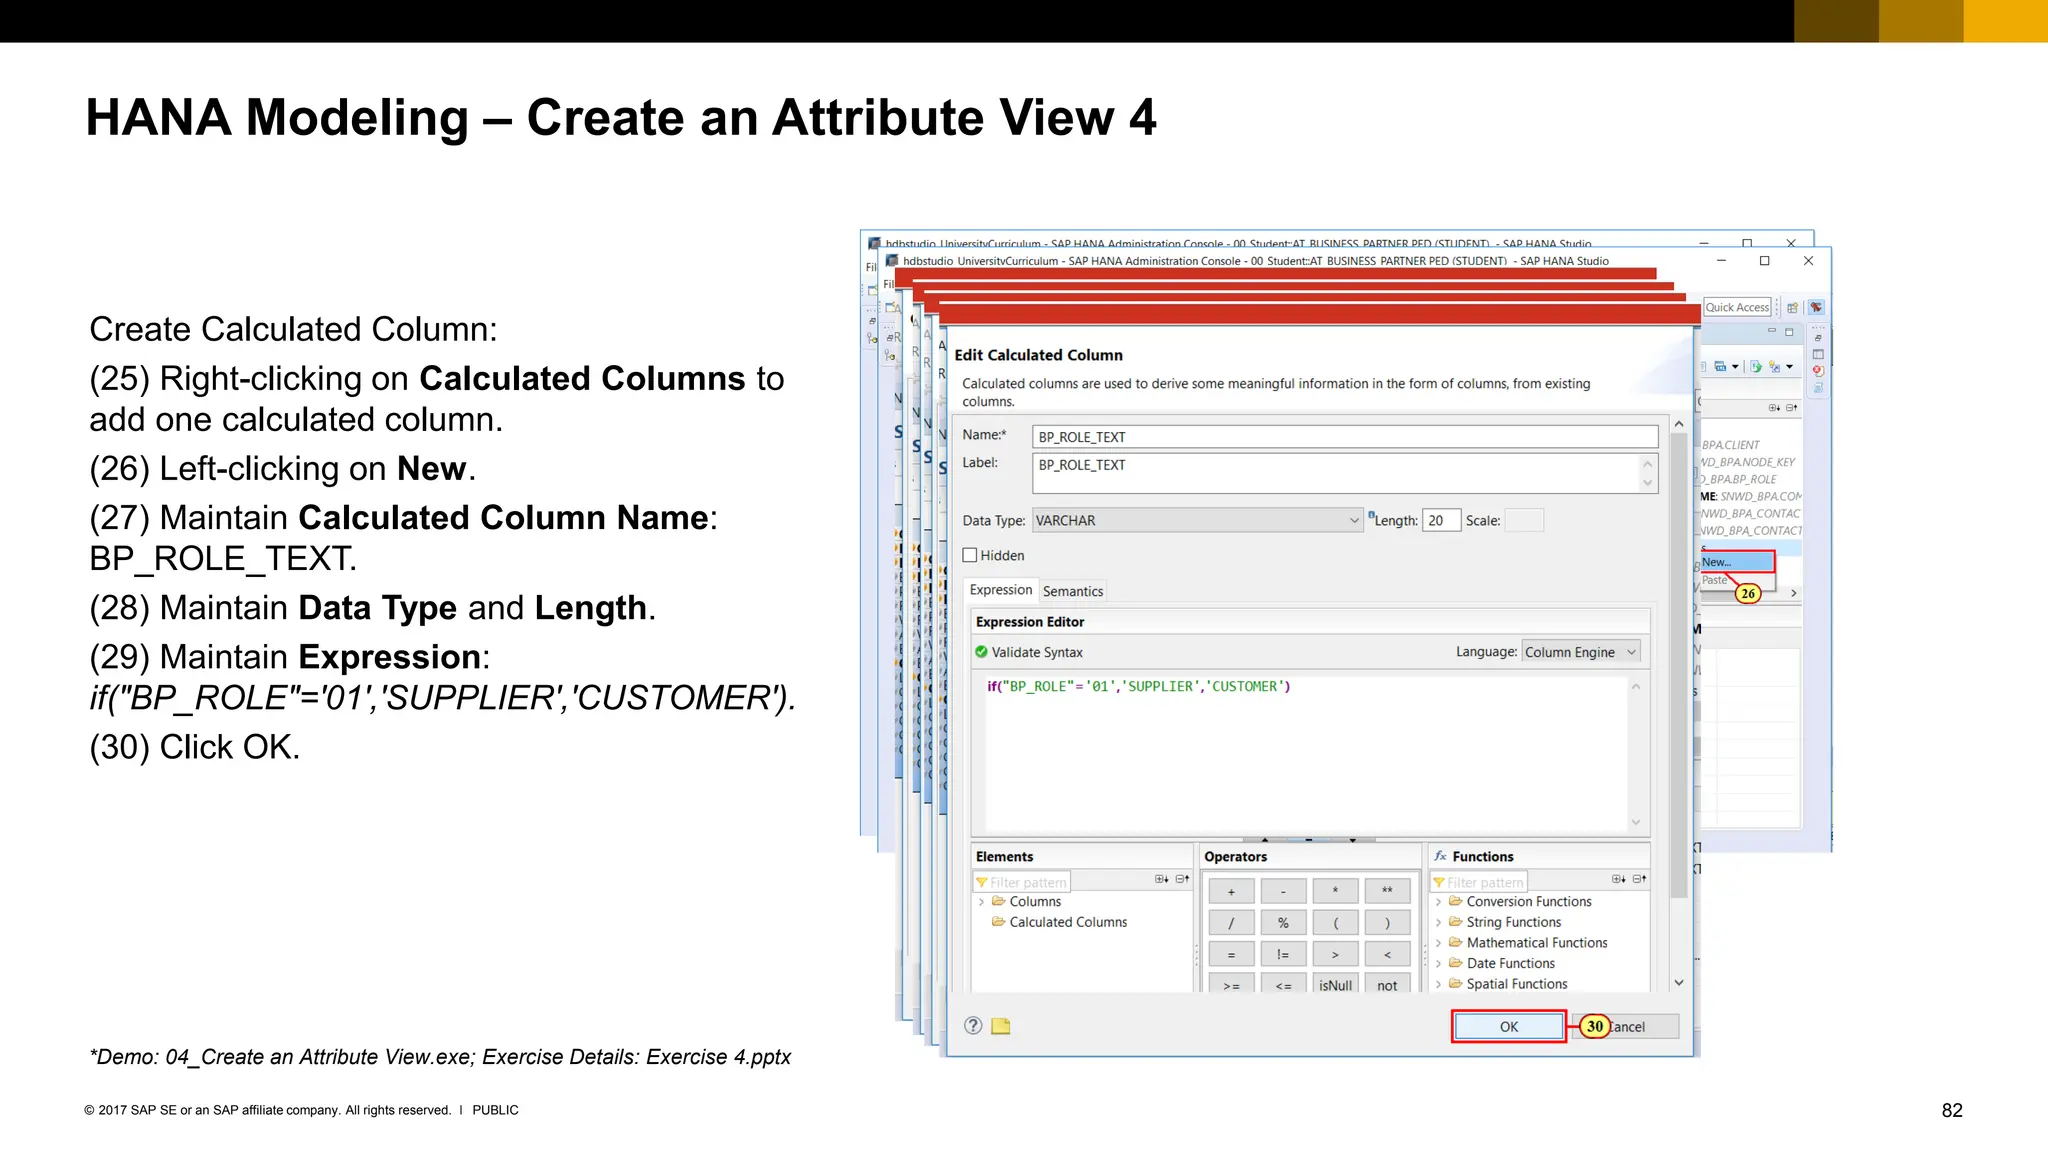Click the OK button in the dialog
The width and height of the screenshot is (2048, 1152).
coord(1508,1027)
